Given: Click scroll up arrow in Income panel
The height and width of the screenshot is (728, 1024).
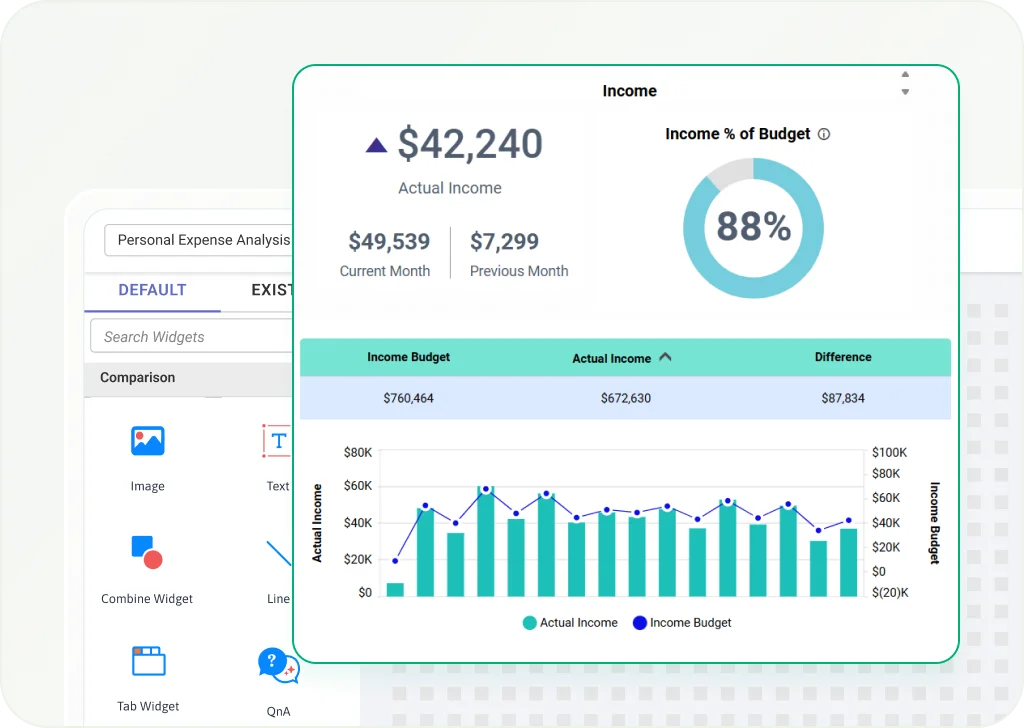Looking at the screenshot, I should tap(905, 74).
